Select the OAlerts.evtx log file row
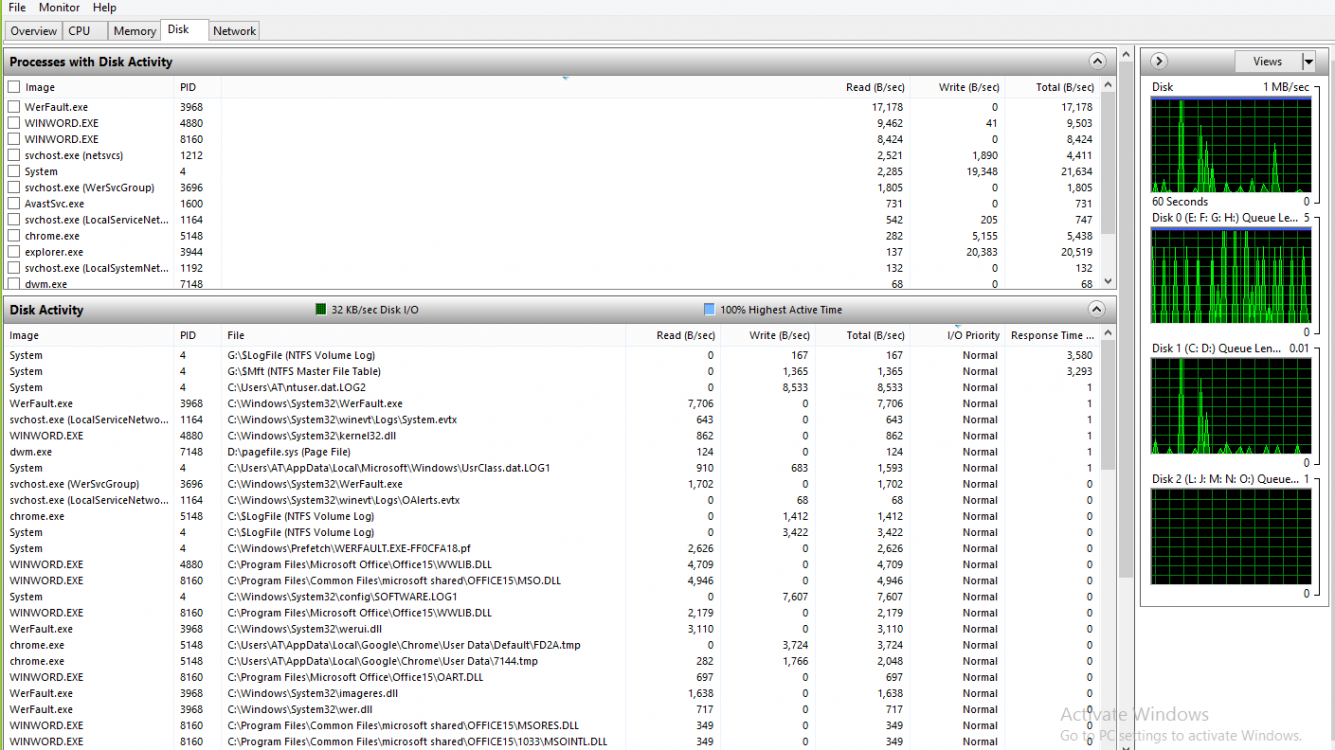This screenshot has height=750, width=1335. point(552,500)
